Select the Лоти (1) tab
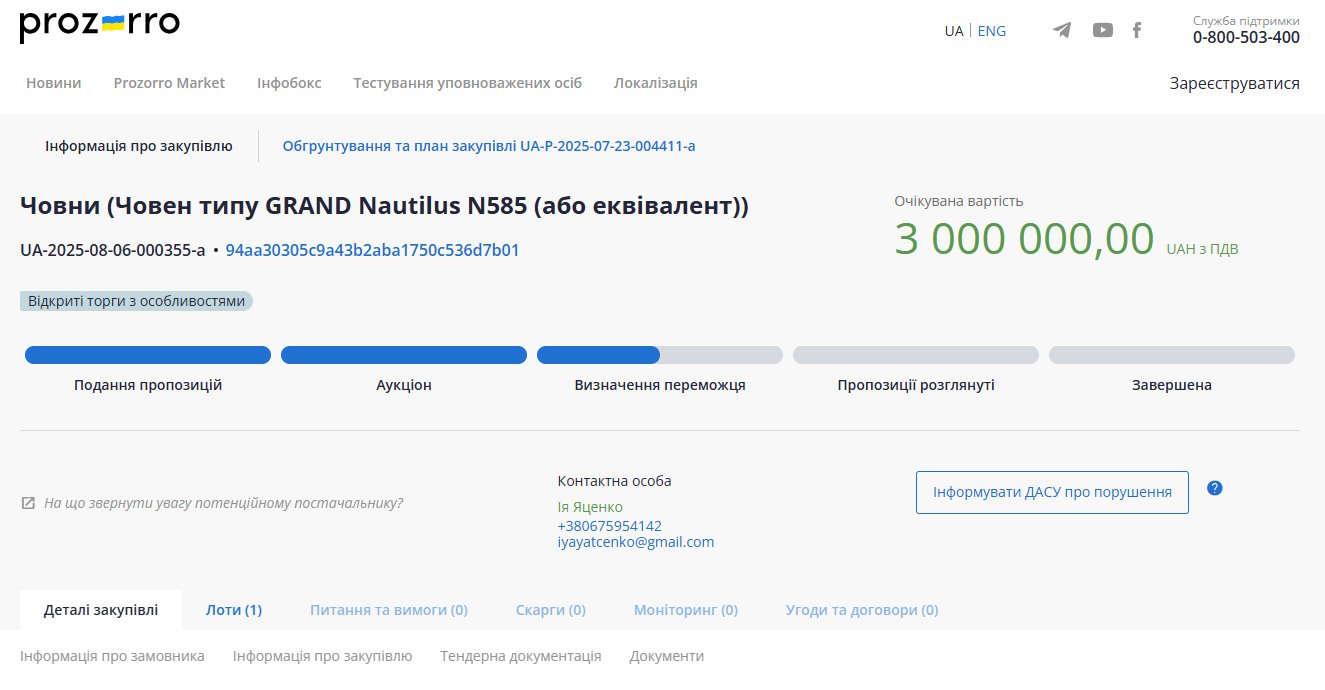Image resolution: width=1325 pixels, height=690 pixels. pyautogui.click(x=234, y=610)
